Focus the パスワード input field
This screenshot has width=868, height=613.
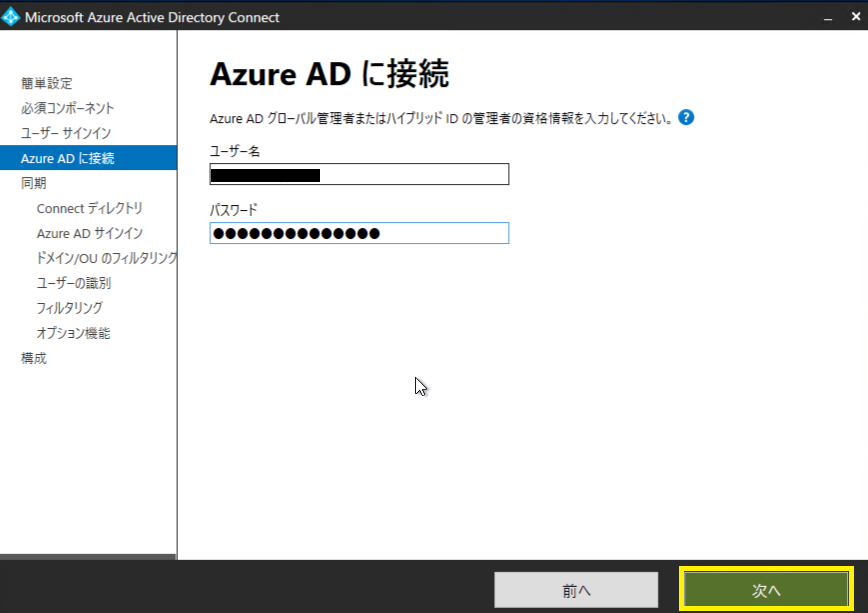tap(359, 233)
